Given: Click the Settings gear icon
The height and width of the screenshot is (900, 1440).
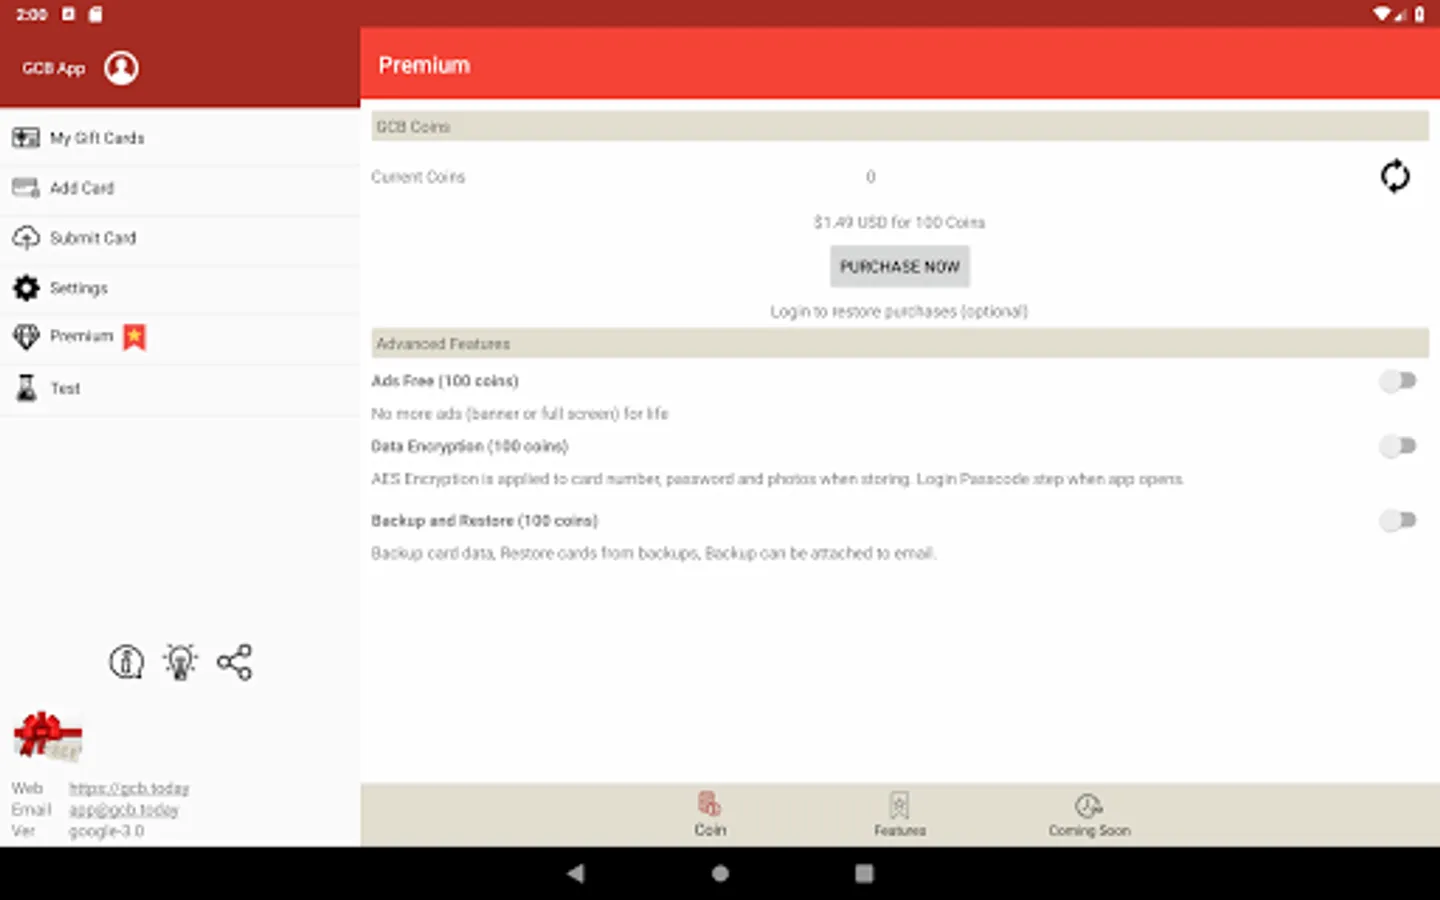Looking at the screenshot, I should (x=26, y=288).
